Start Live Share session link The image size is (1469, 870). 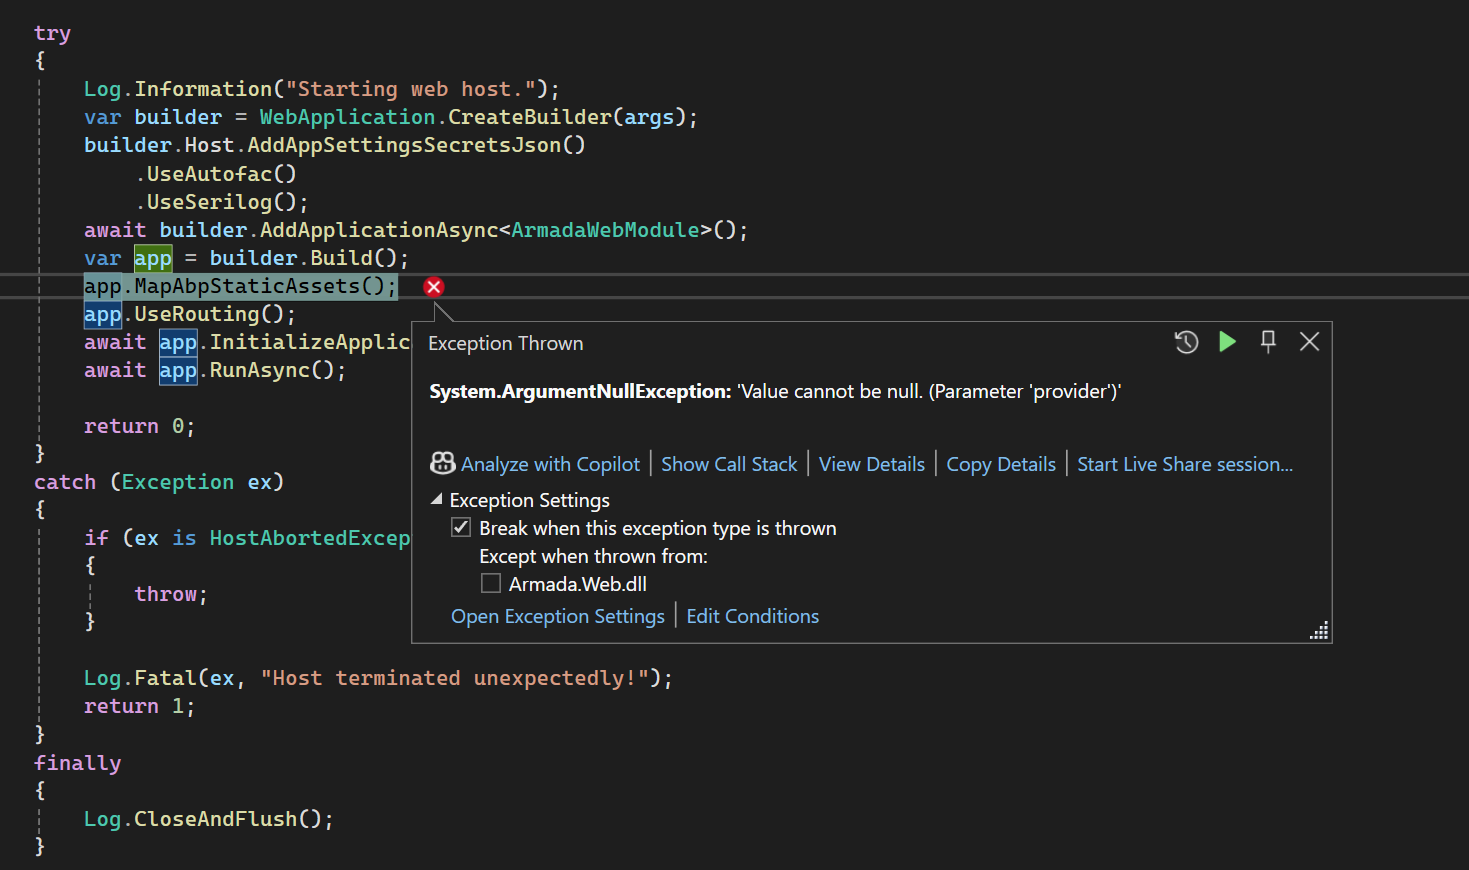(x=1184, y=464)
